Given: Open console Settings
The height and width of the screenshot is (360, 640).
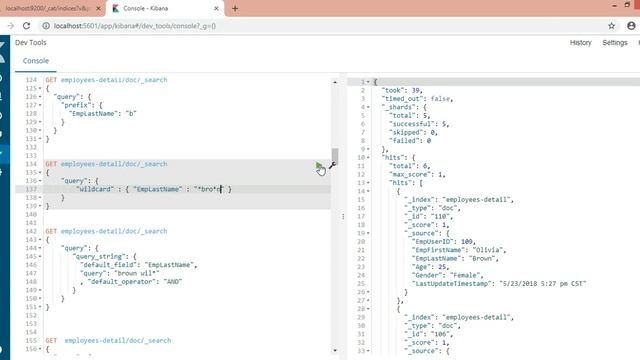Looking at the screenshot, I should pos(615,42).
